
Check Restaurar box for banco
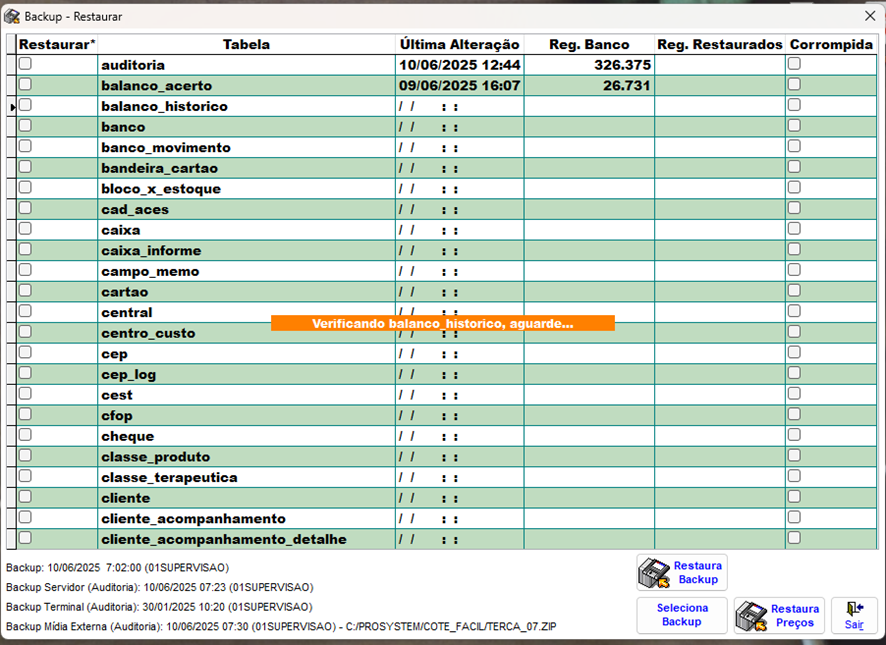25,125
